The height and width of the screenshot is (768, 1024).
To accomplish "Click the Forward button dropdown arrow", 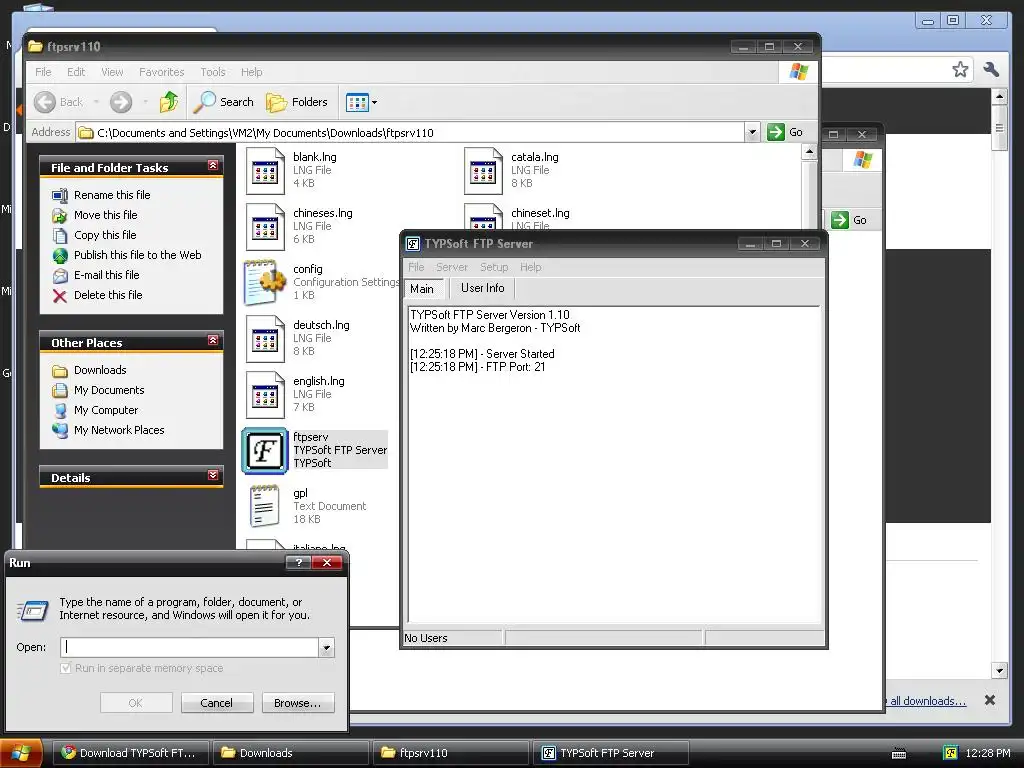I will coord(145,102).
